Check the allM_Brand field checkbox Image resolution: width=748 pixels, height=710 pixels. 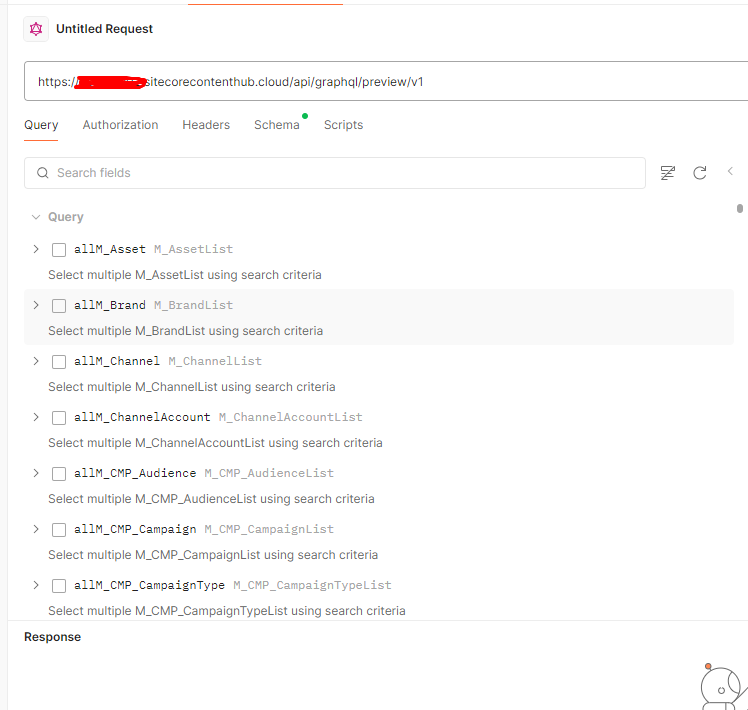pos(59,305)
